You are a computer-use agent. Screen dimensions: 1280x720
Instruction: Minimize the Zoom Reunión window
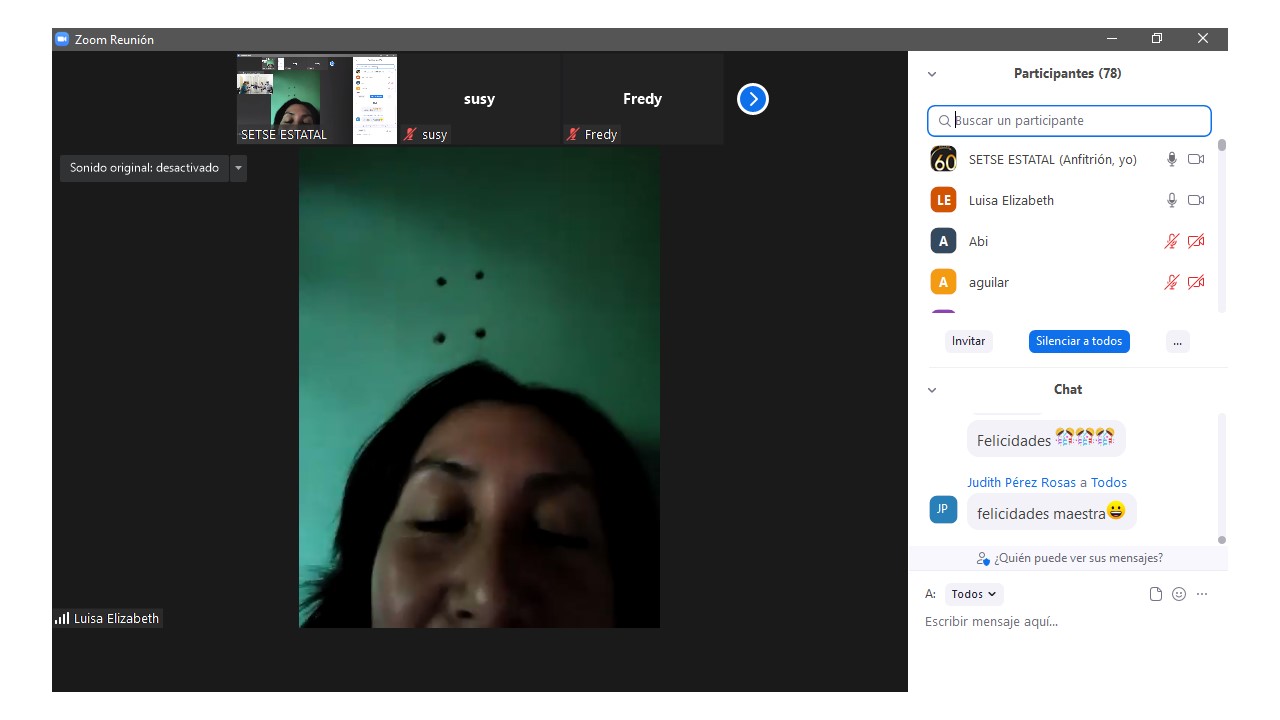click(1112, 39)
